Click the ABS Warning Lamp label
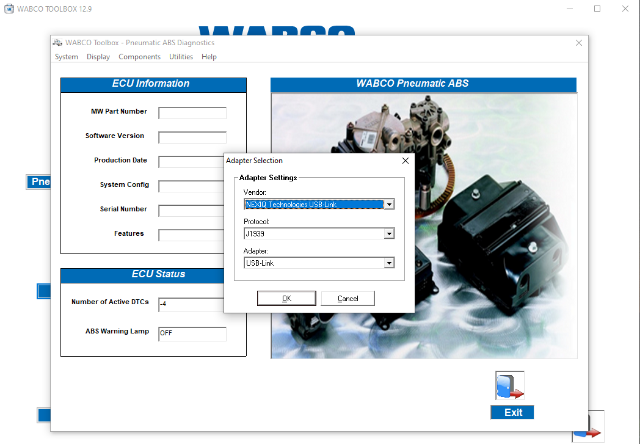Screen dimensions: 640x444 117,331
